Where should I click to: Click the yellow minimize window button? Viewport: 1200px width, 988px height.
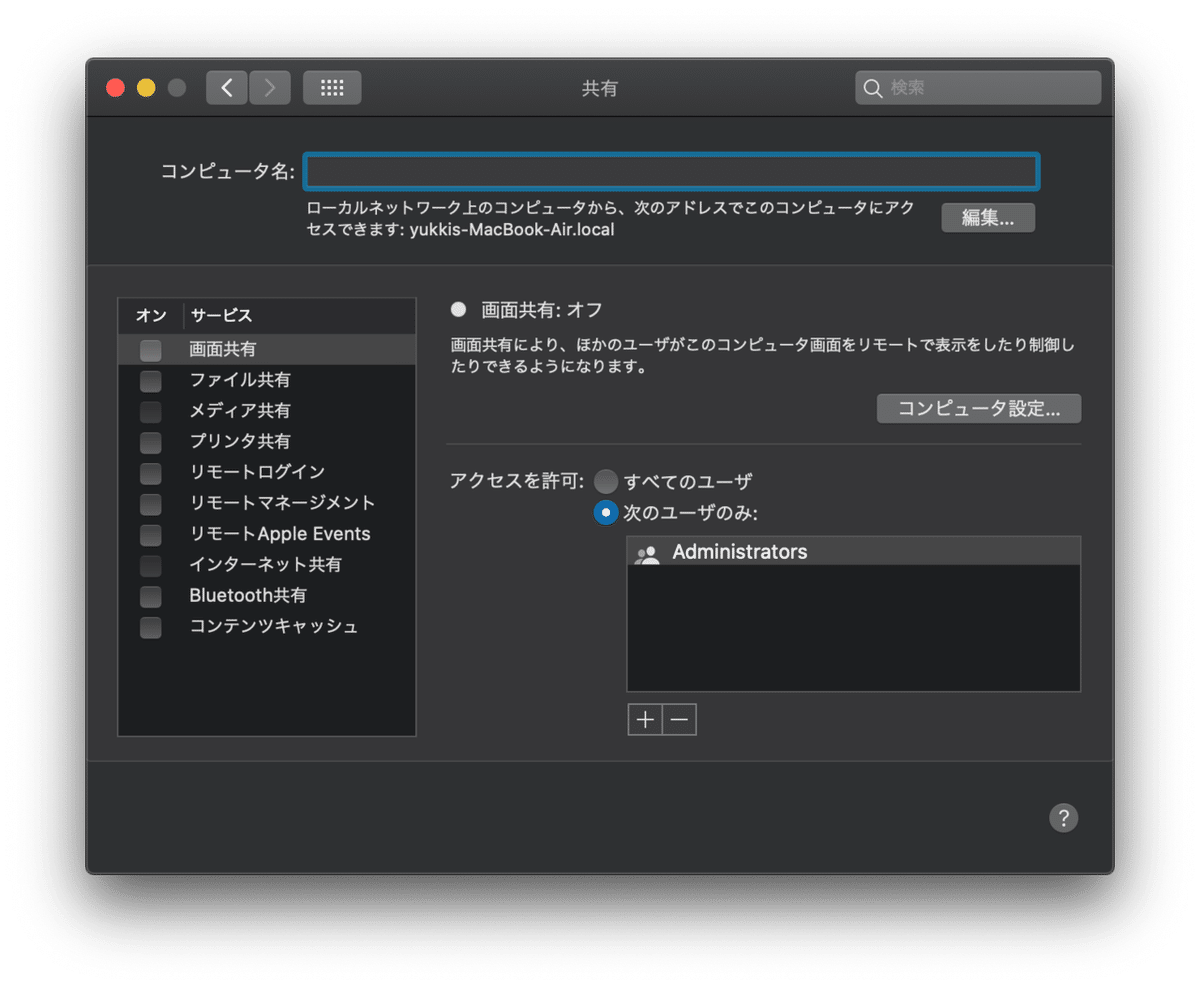[x=146, y=88]
